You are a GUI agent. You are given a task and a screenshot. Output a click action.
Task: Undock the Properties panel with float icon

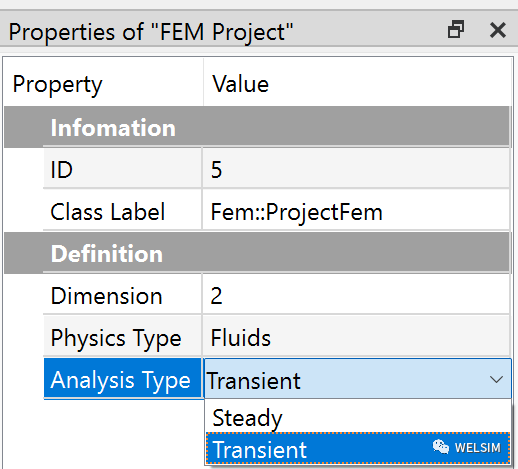456,29
